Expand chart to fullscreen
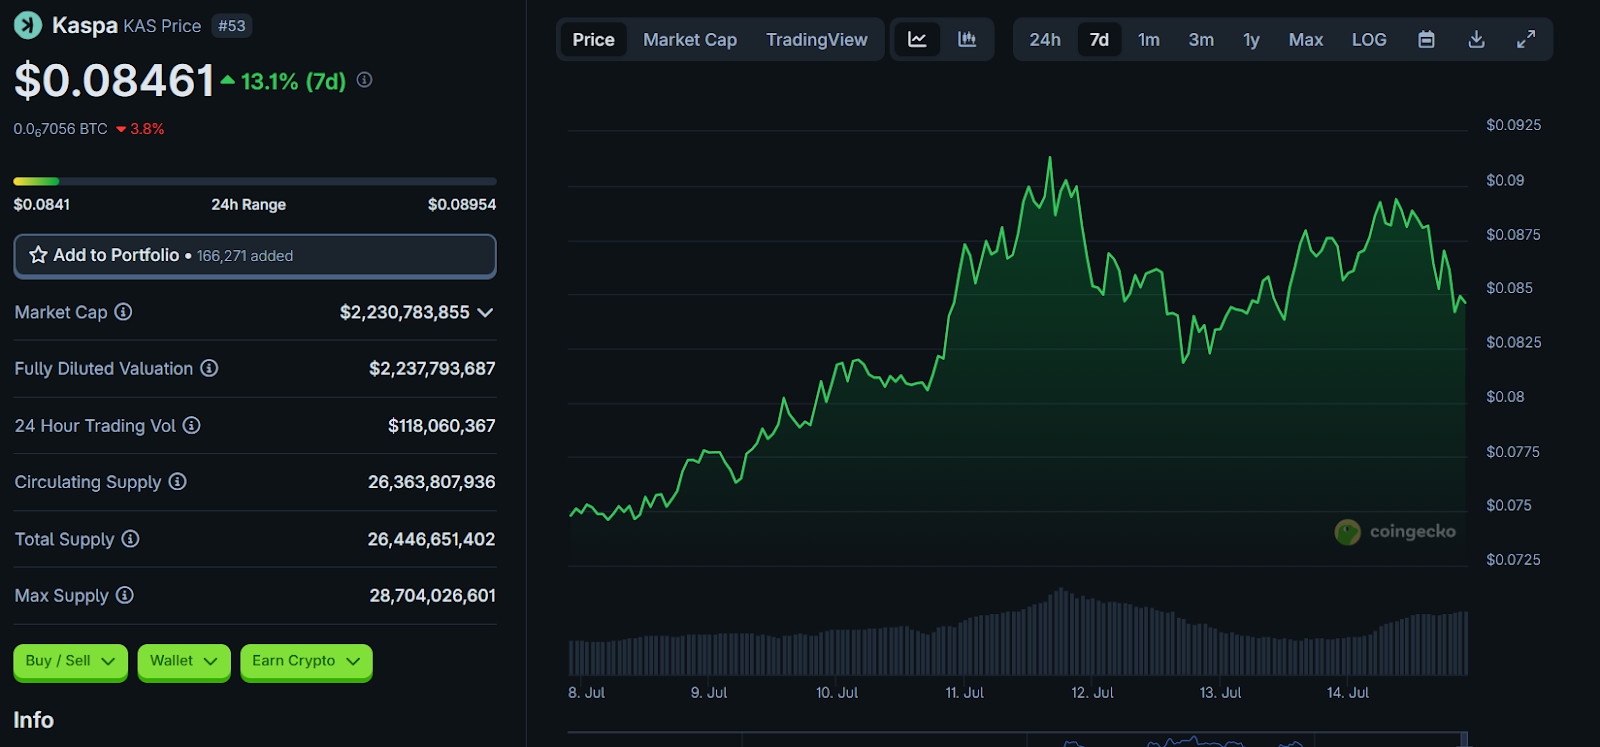The height and width of the screenshot is (747, 1600). coord(1526,39)
